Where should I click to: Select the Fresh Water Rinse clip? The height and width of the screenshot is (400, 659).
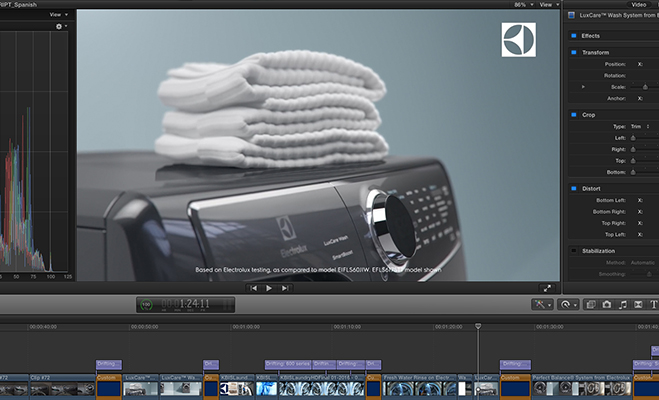419,385
